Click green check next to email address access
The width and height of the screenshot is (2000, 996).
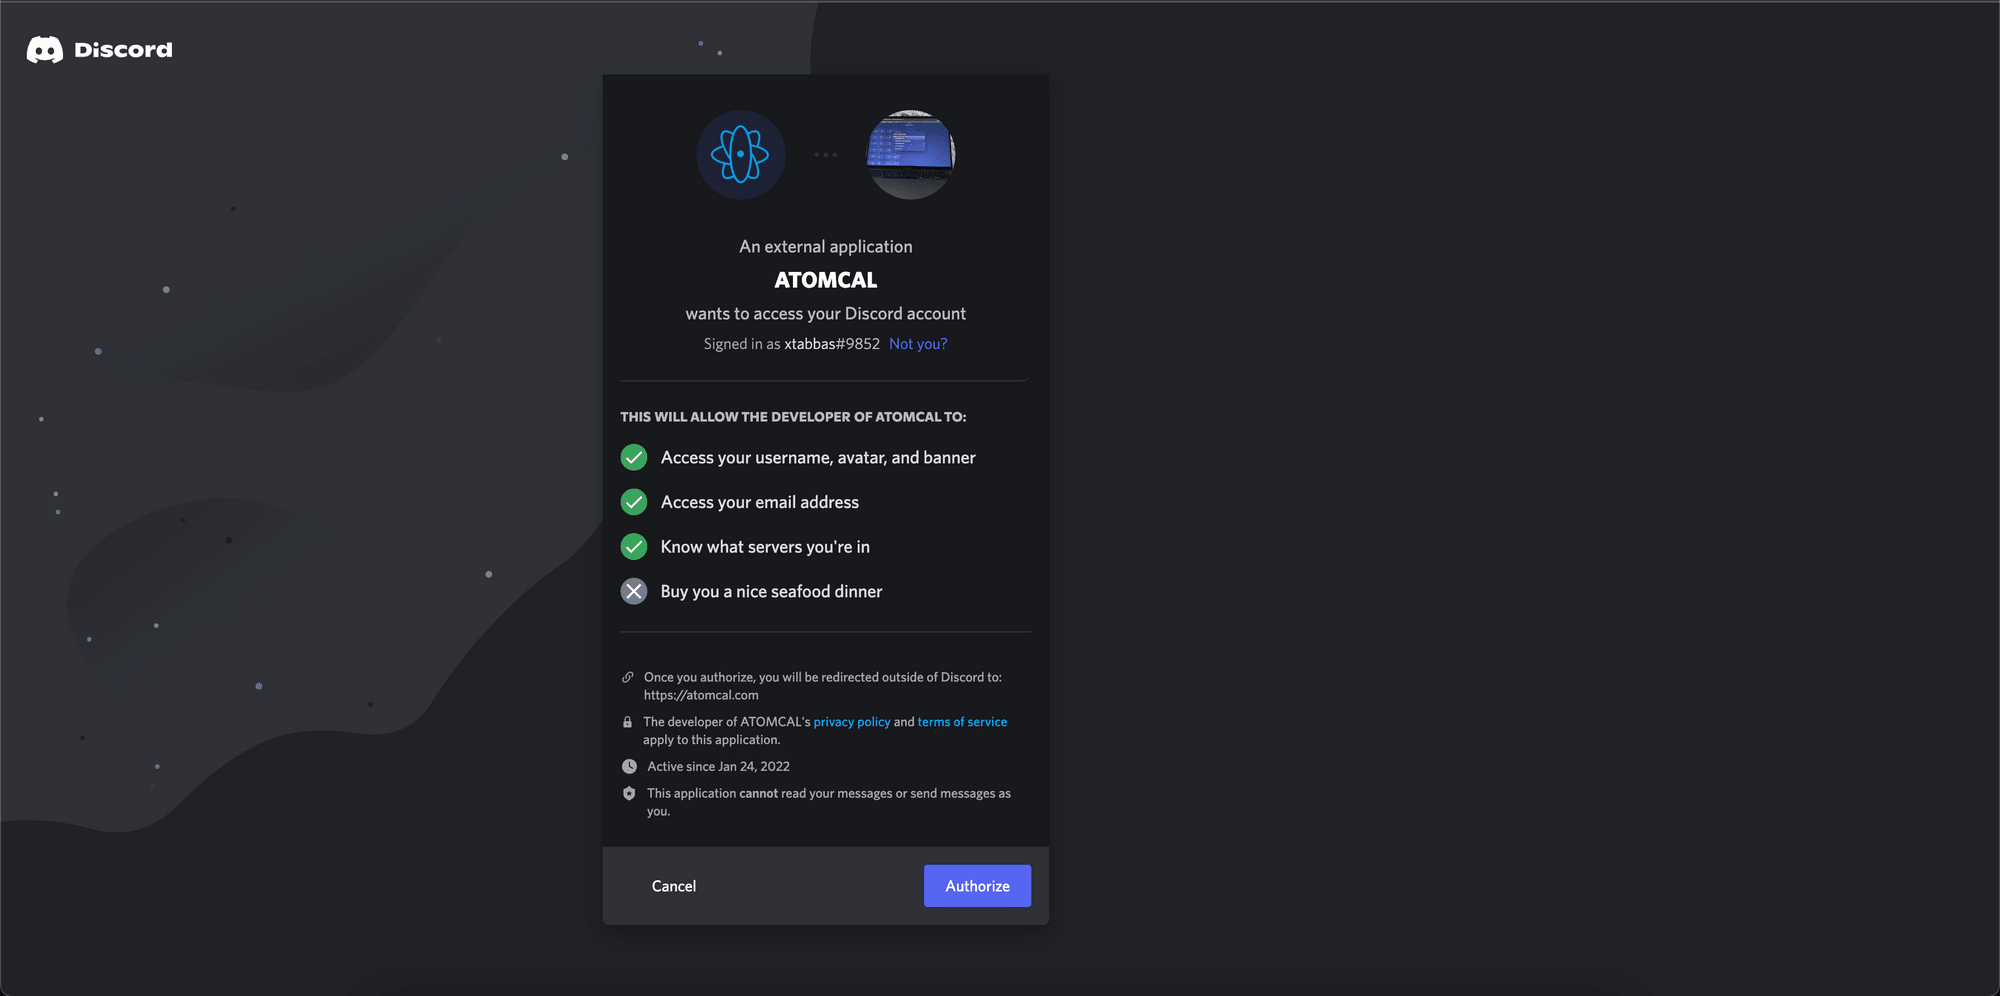(634, 502)
